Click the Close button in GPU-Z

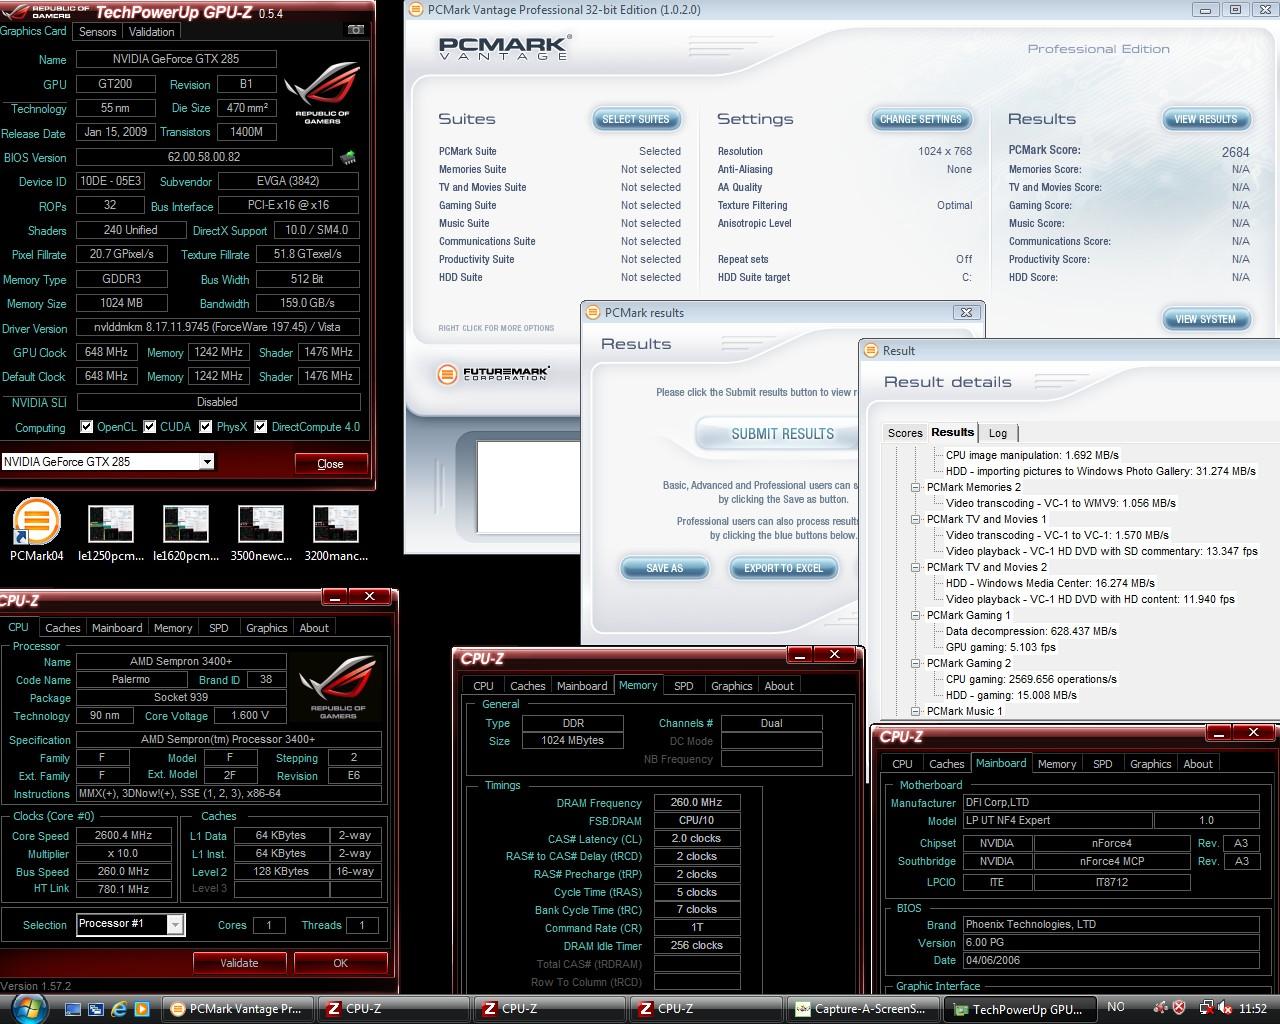331,464
